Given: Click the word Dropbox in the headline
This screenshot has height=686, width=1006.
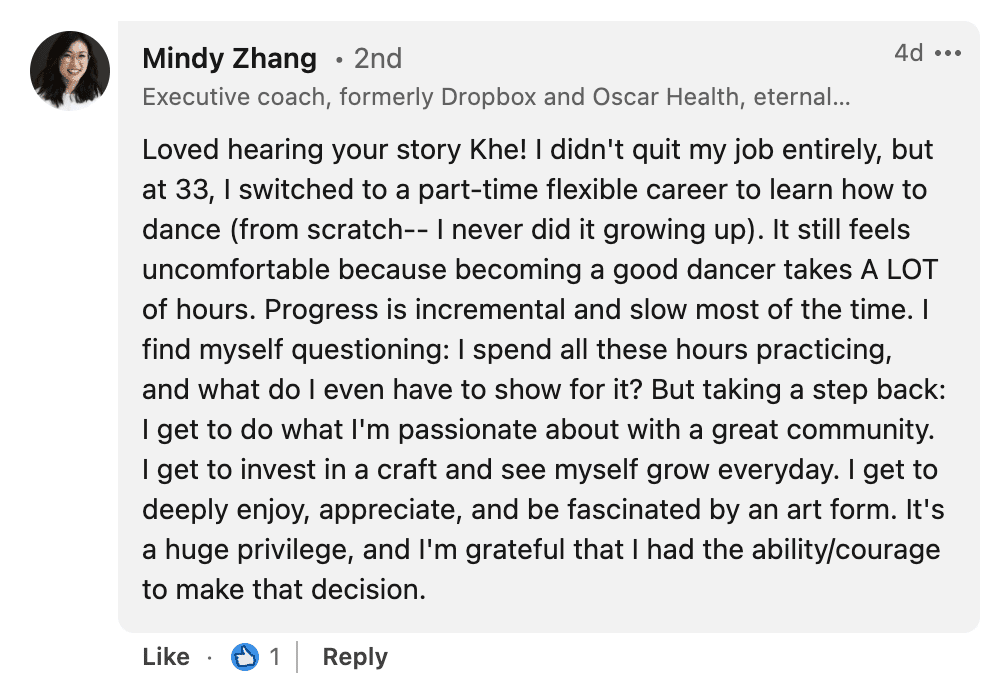Looking at the screenshot, I should 488,97.
